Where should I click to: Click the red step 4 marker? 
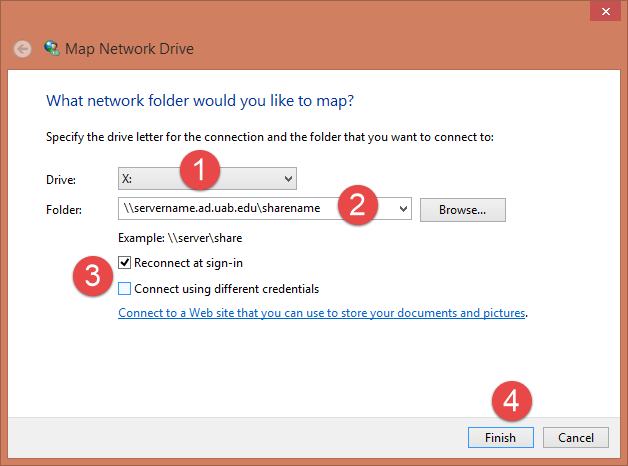coord(511,402)
